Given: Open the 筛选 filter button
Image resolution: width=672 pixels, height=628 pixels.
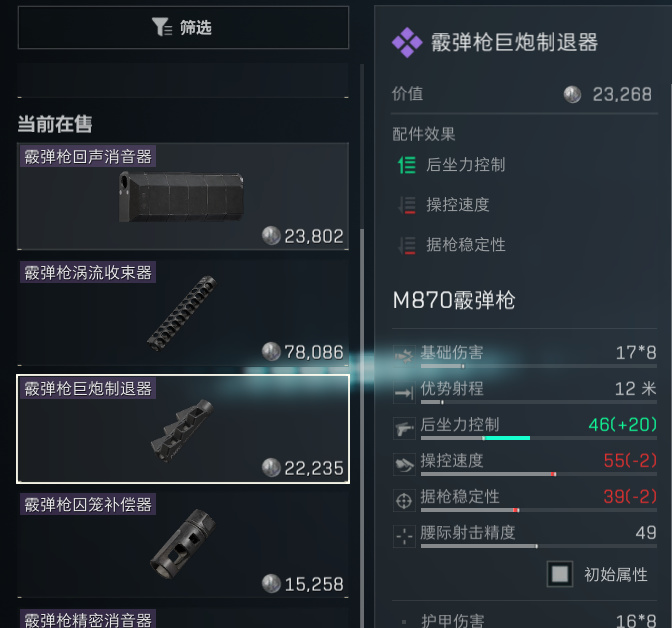Looking at the screenshot, I should [x=183, y=27].
